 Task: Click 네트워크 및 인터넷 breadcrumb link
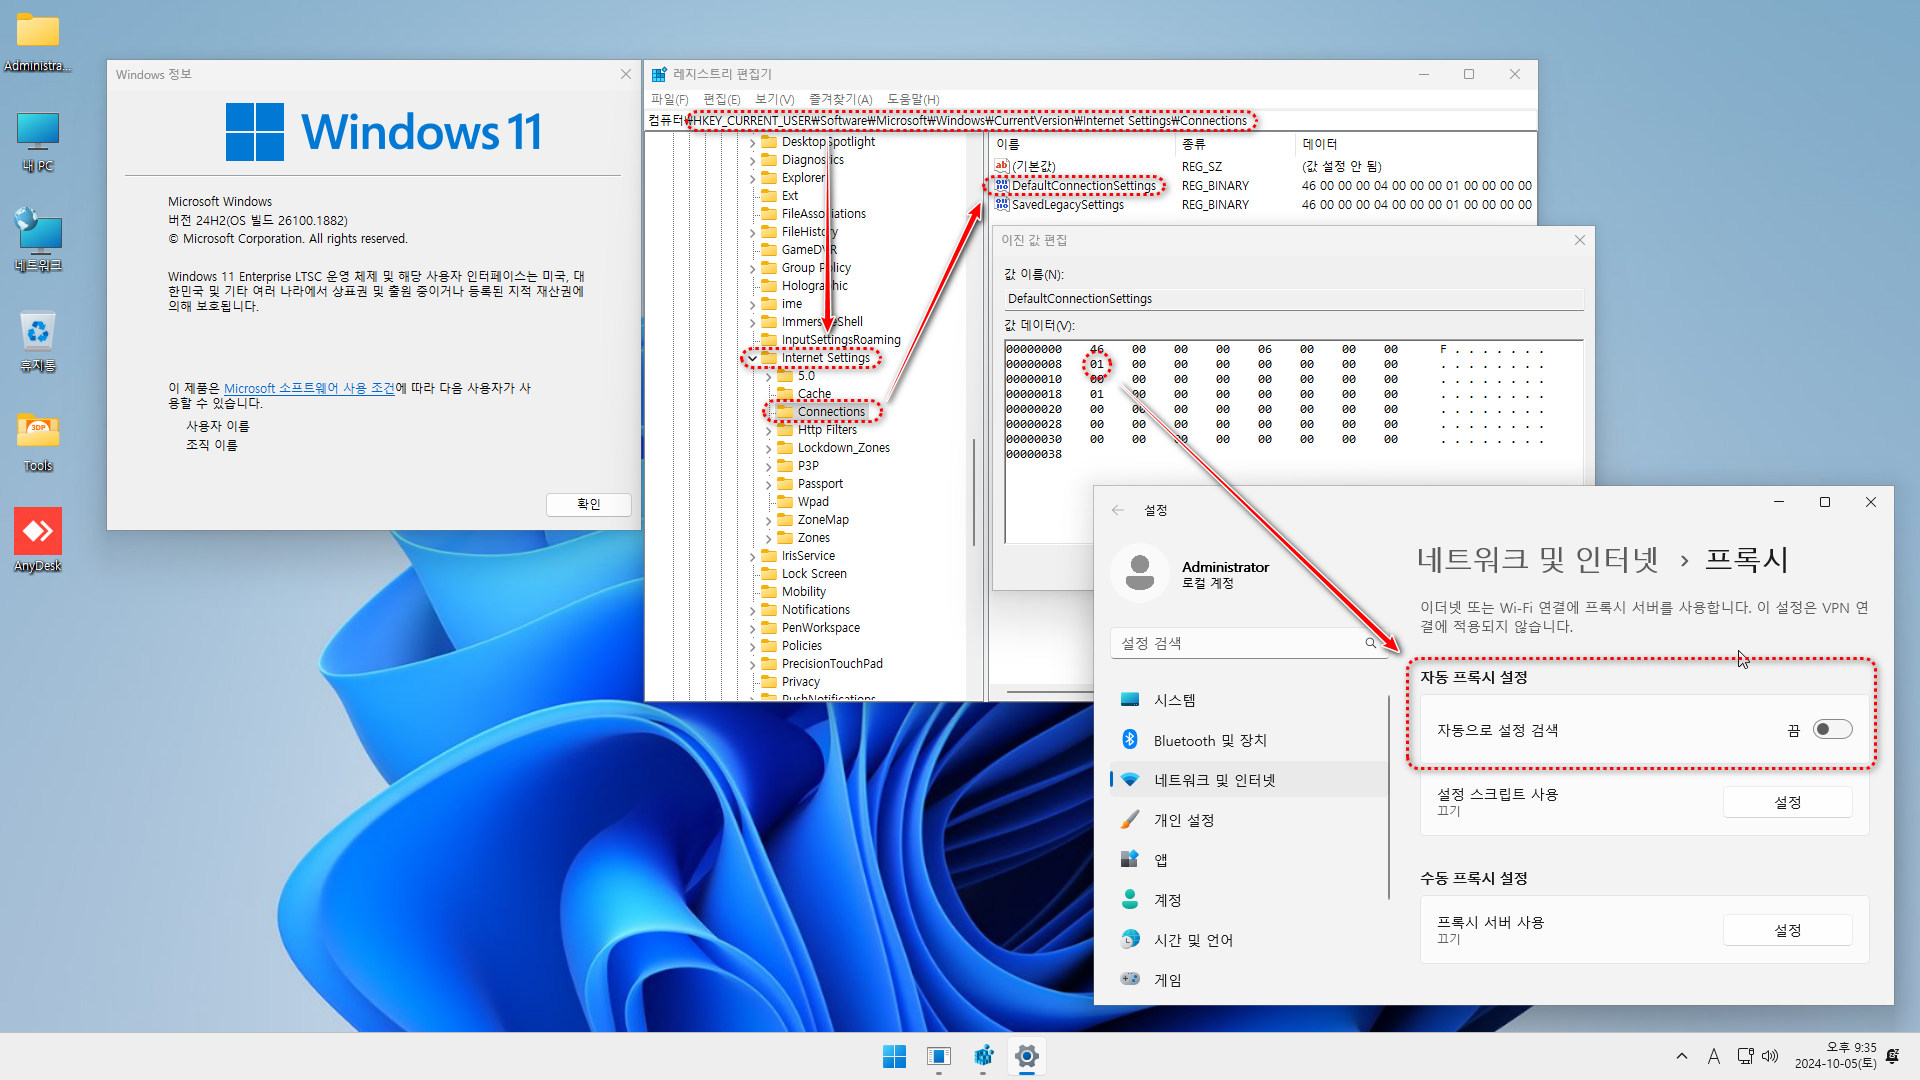[1537, 559]
